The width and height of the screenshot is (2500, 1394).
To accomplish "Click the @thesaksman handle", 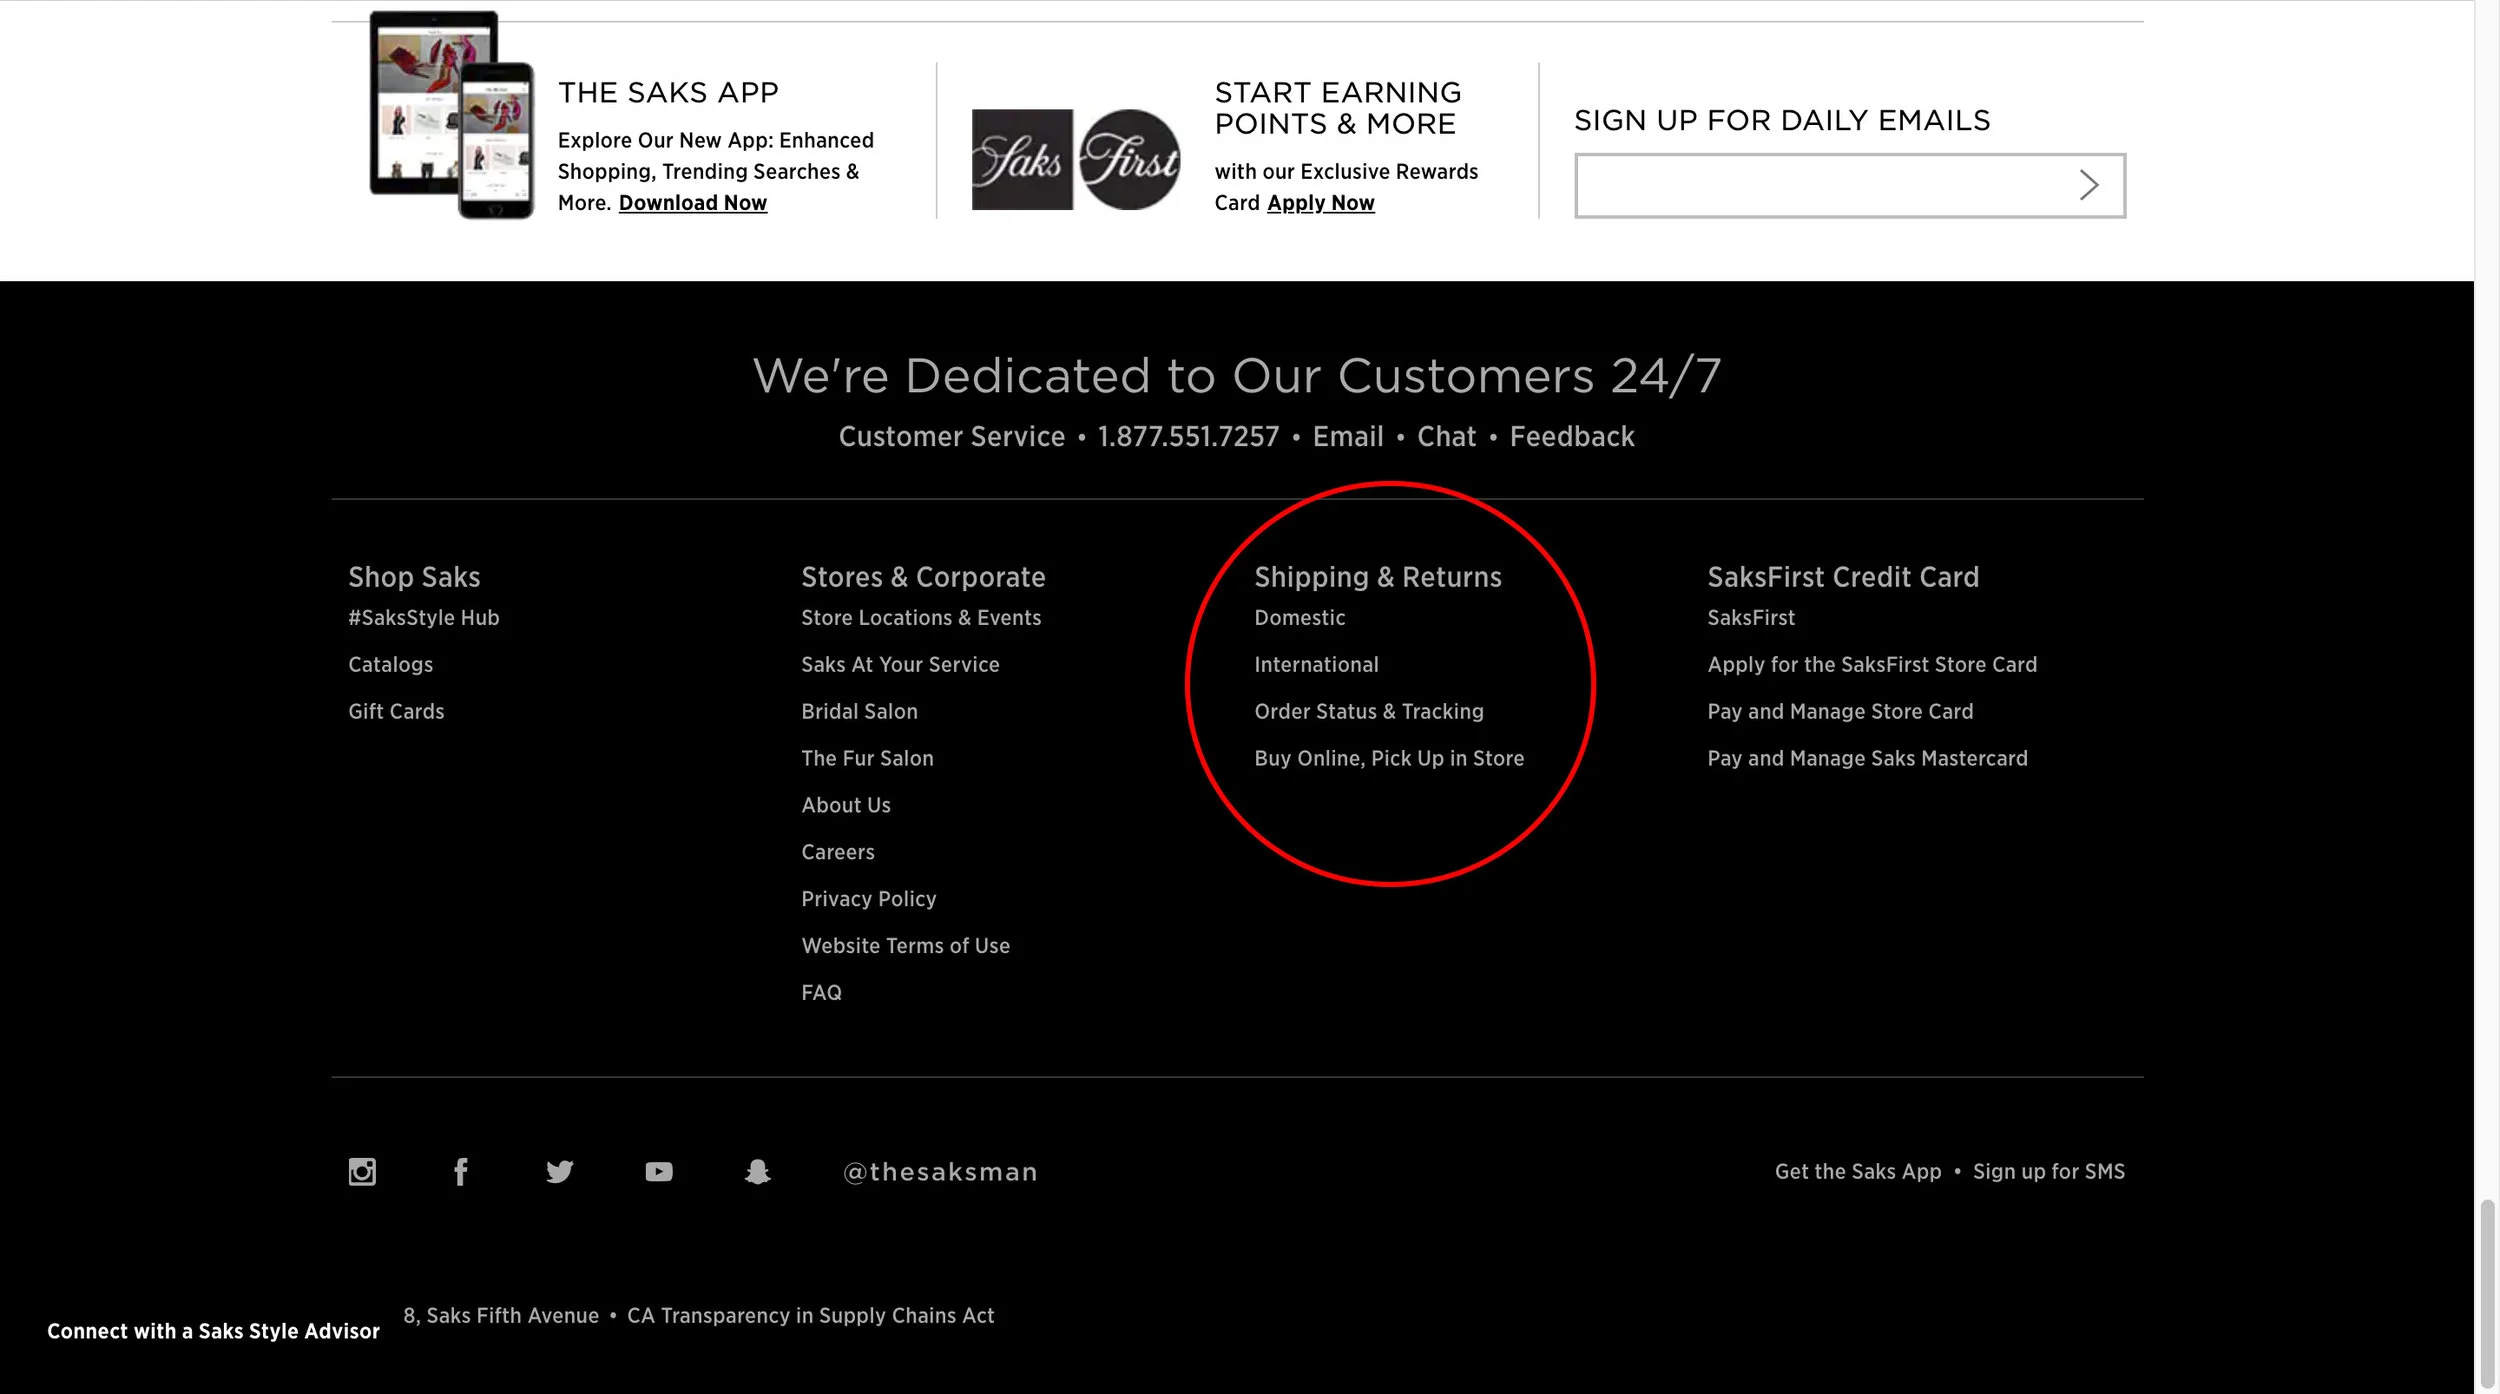I will pos(940,1172).
